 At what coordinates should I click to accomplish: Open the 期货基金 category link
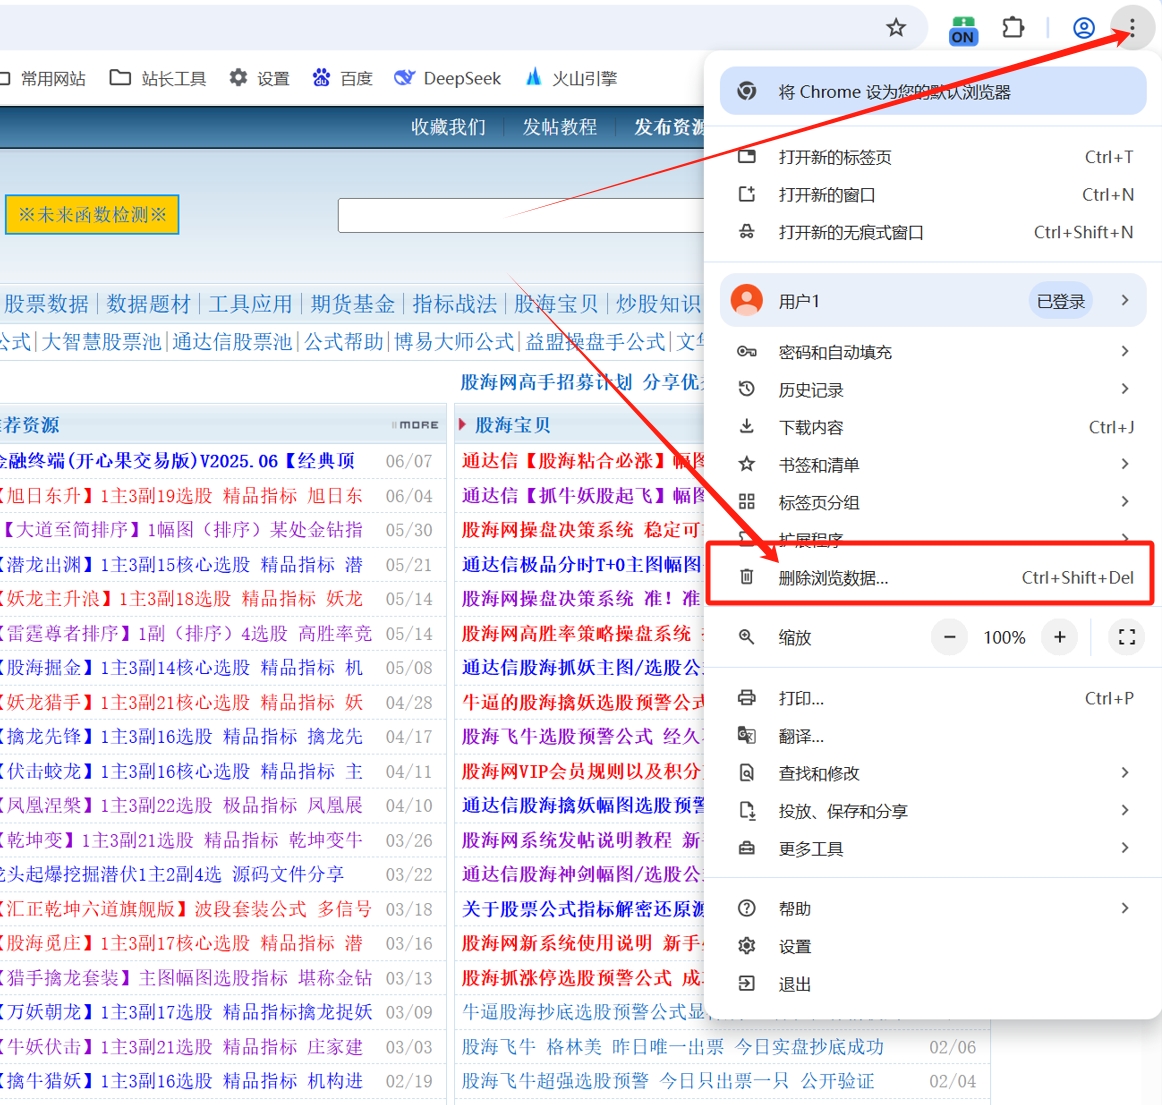(x=352, y=303)
